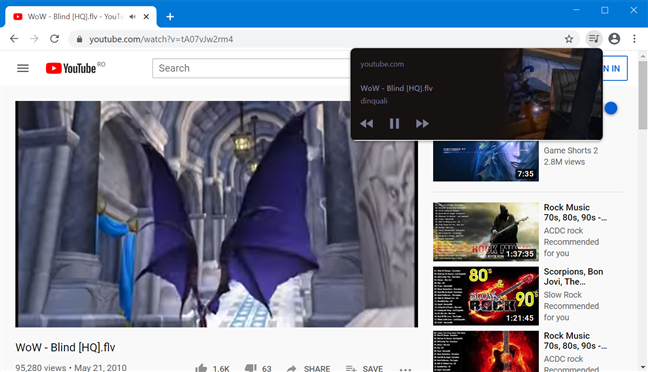
Task: Focus the YouTube Search field
Action: [251, 68]
